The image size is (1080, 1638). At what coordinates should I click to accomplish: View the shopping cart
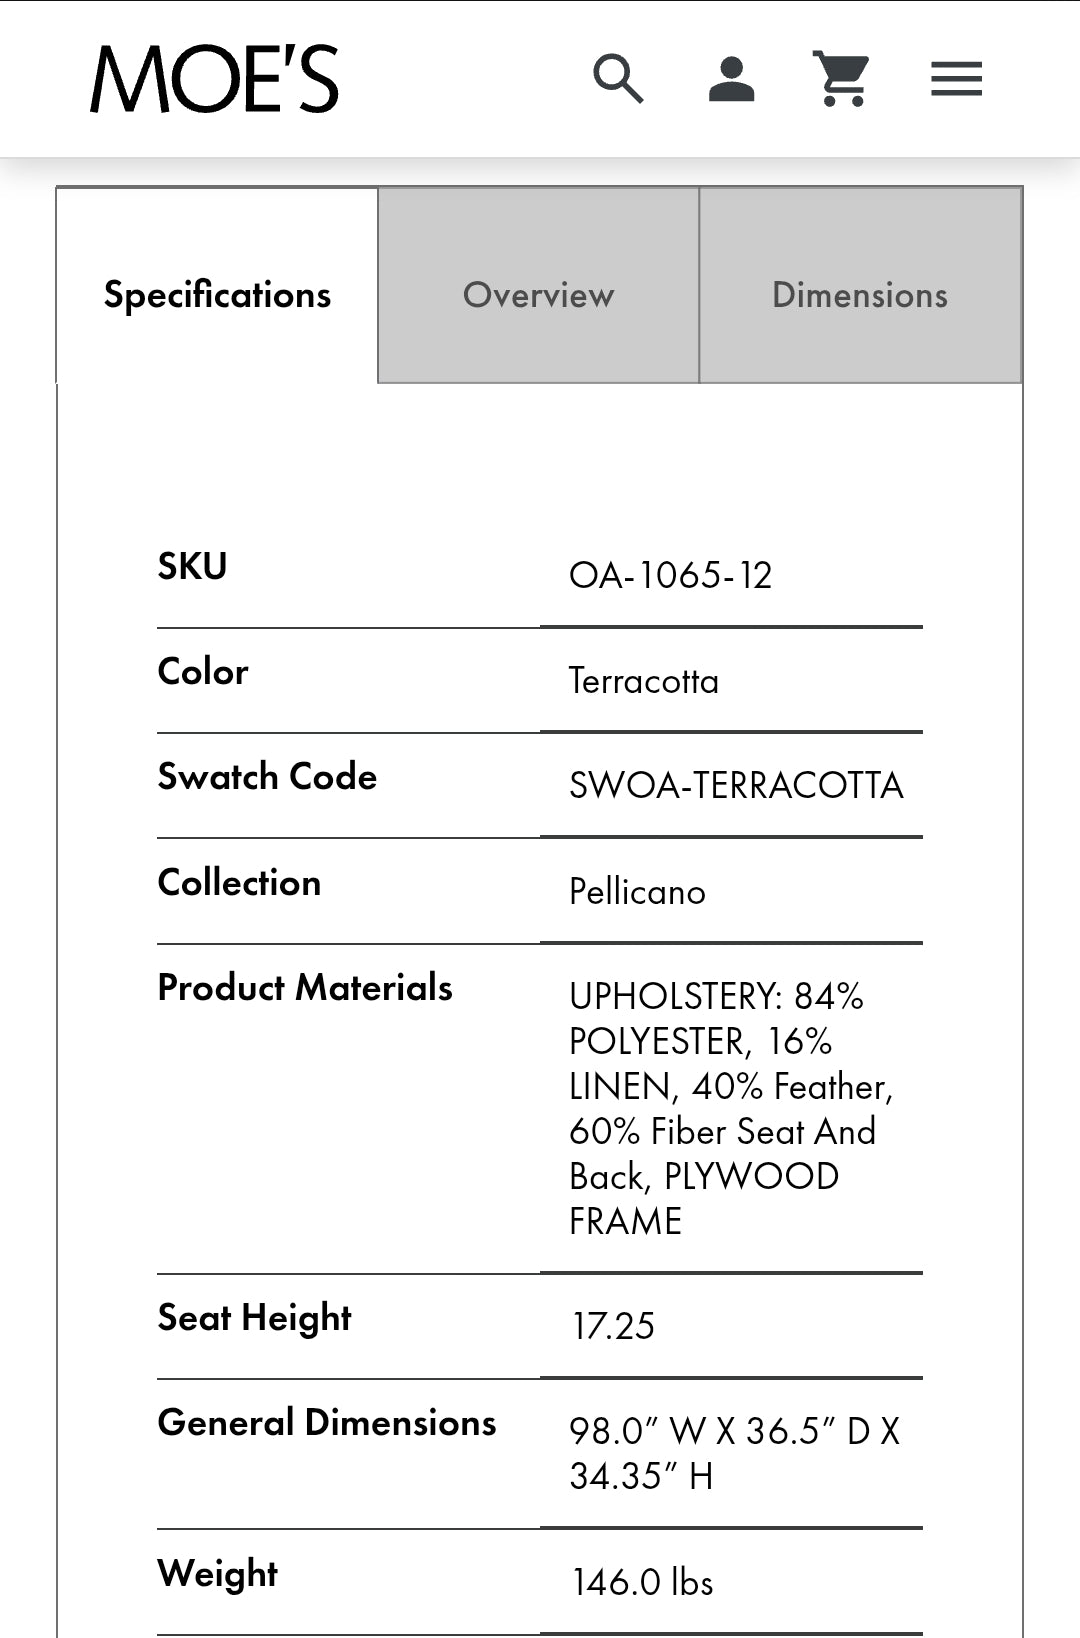tap(842, 79)
